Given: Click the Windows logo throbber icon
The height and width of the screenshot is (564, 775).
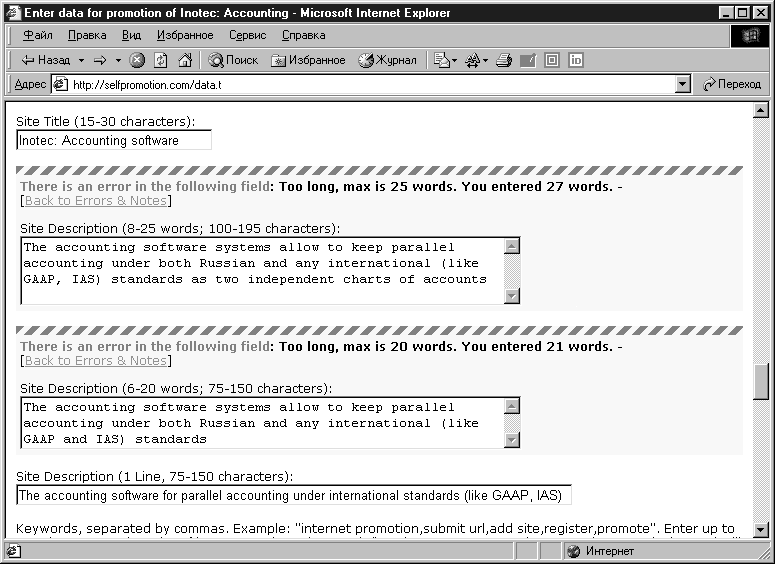Looking at the screenshot, I should point(750,36).
